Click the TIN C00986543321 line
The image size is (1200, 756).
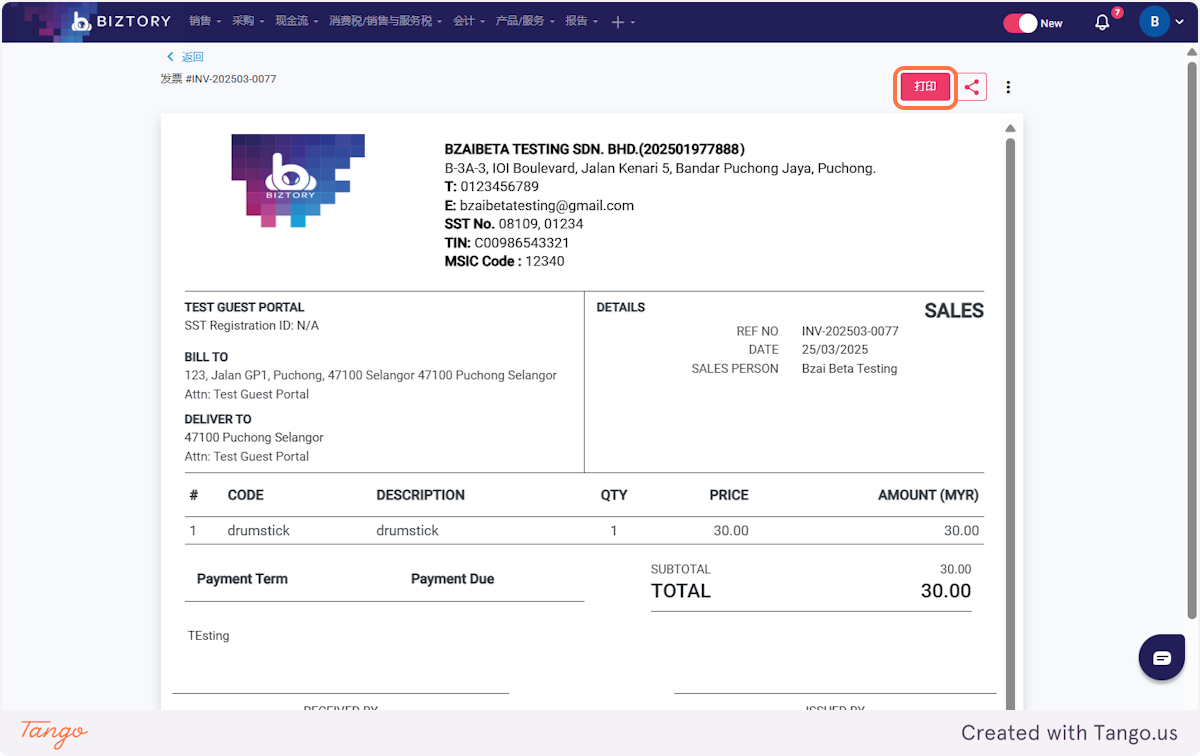pos(507,242)
